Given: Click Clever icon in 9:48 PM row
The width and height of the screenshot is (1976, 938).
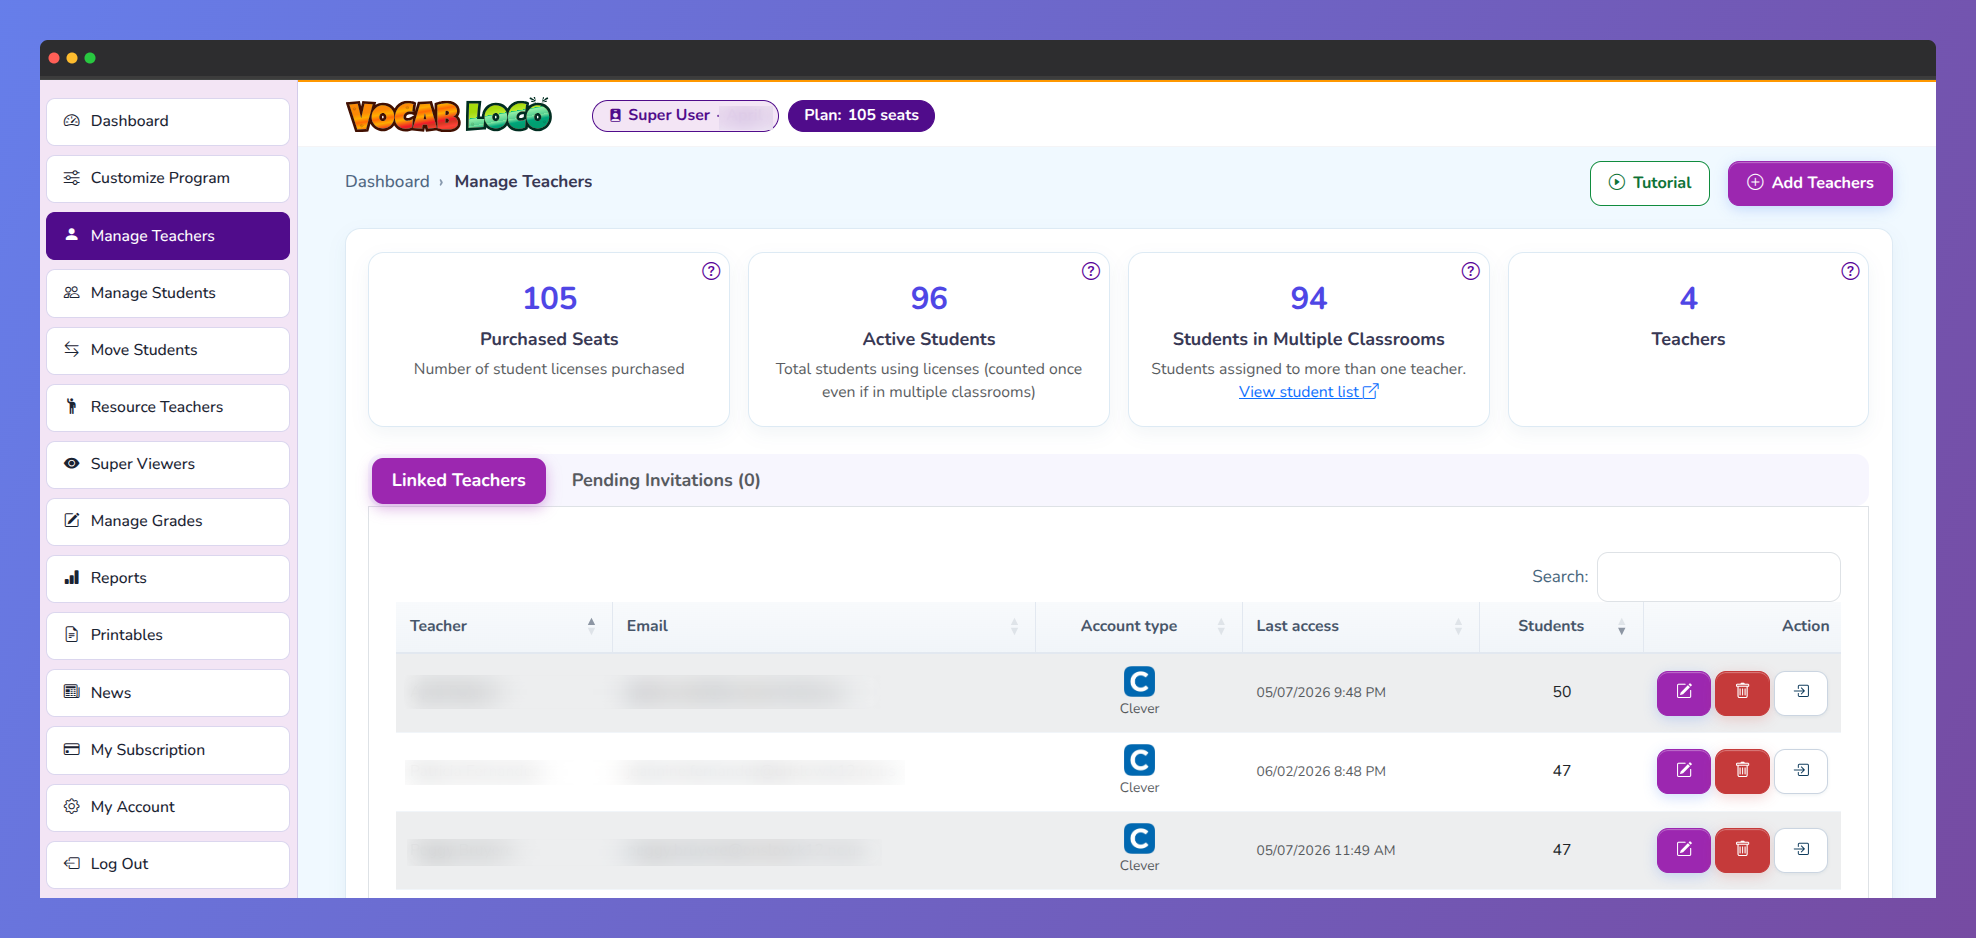Looking at the screenshot, I should 1139,682.
